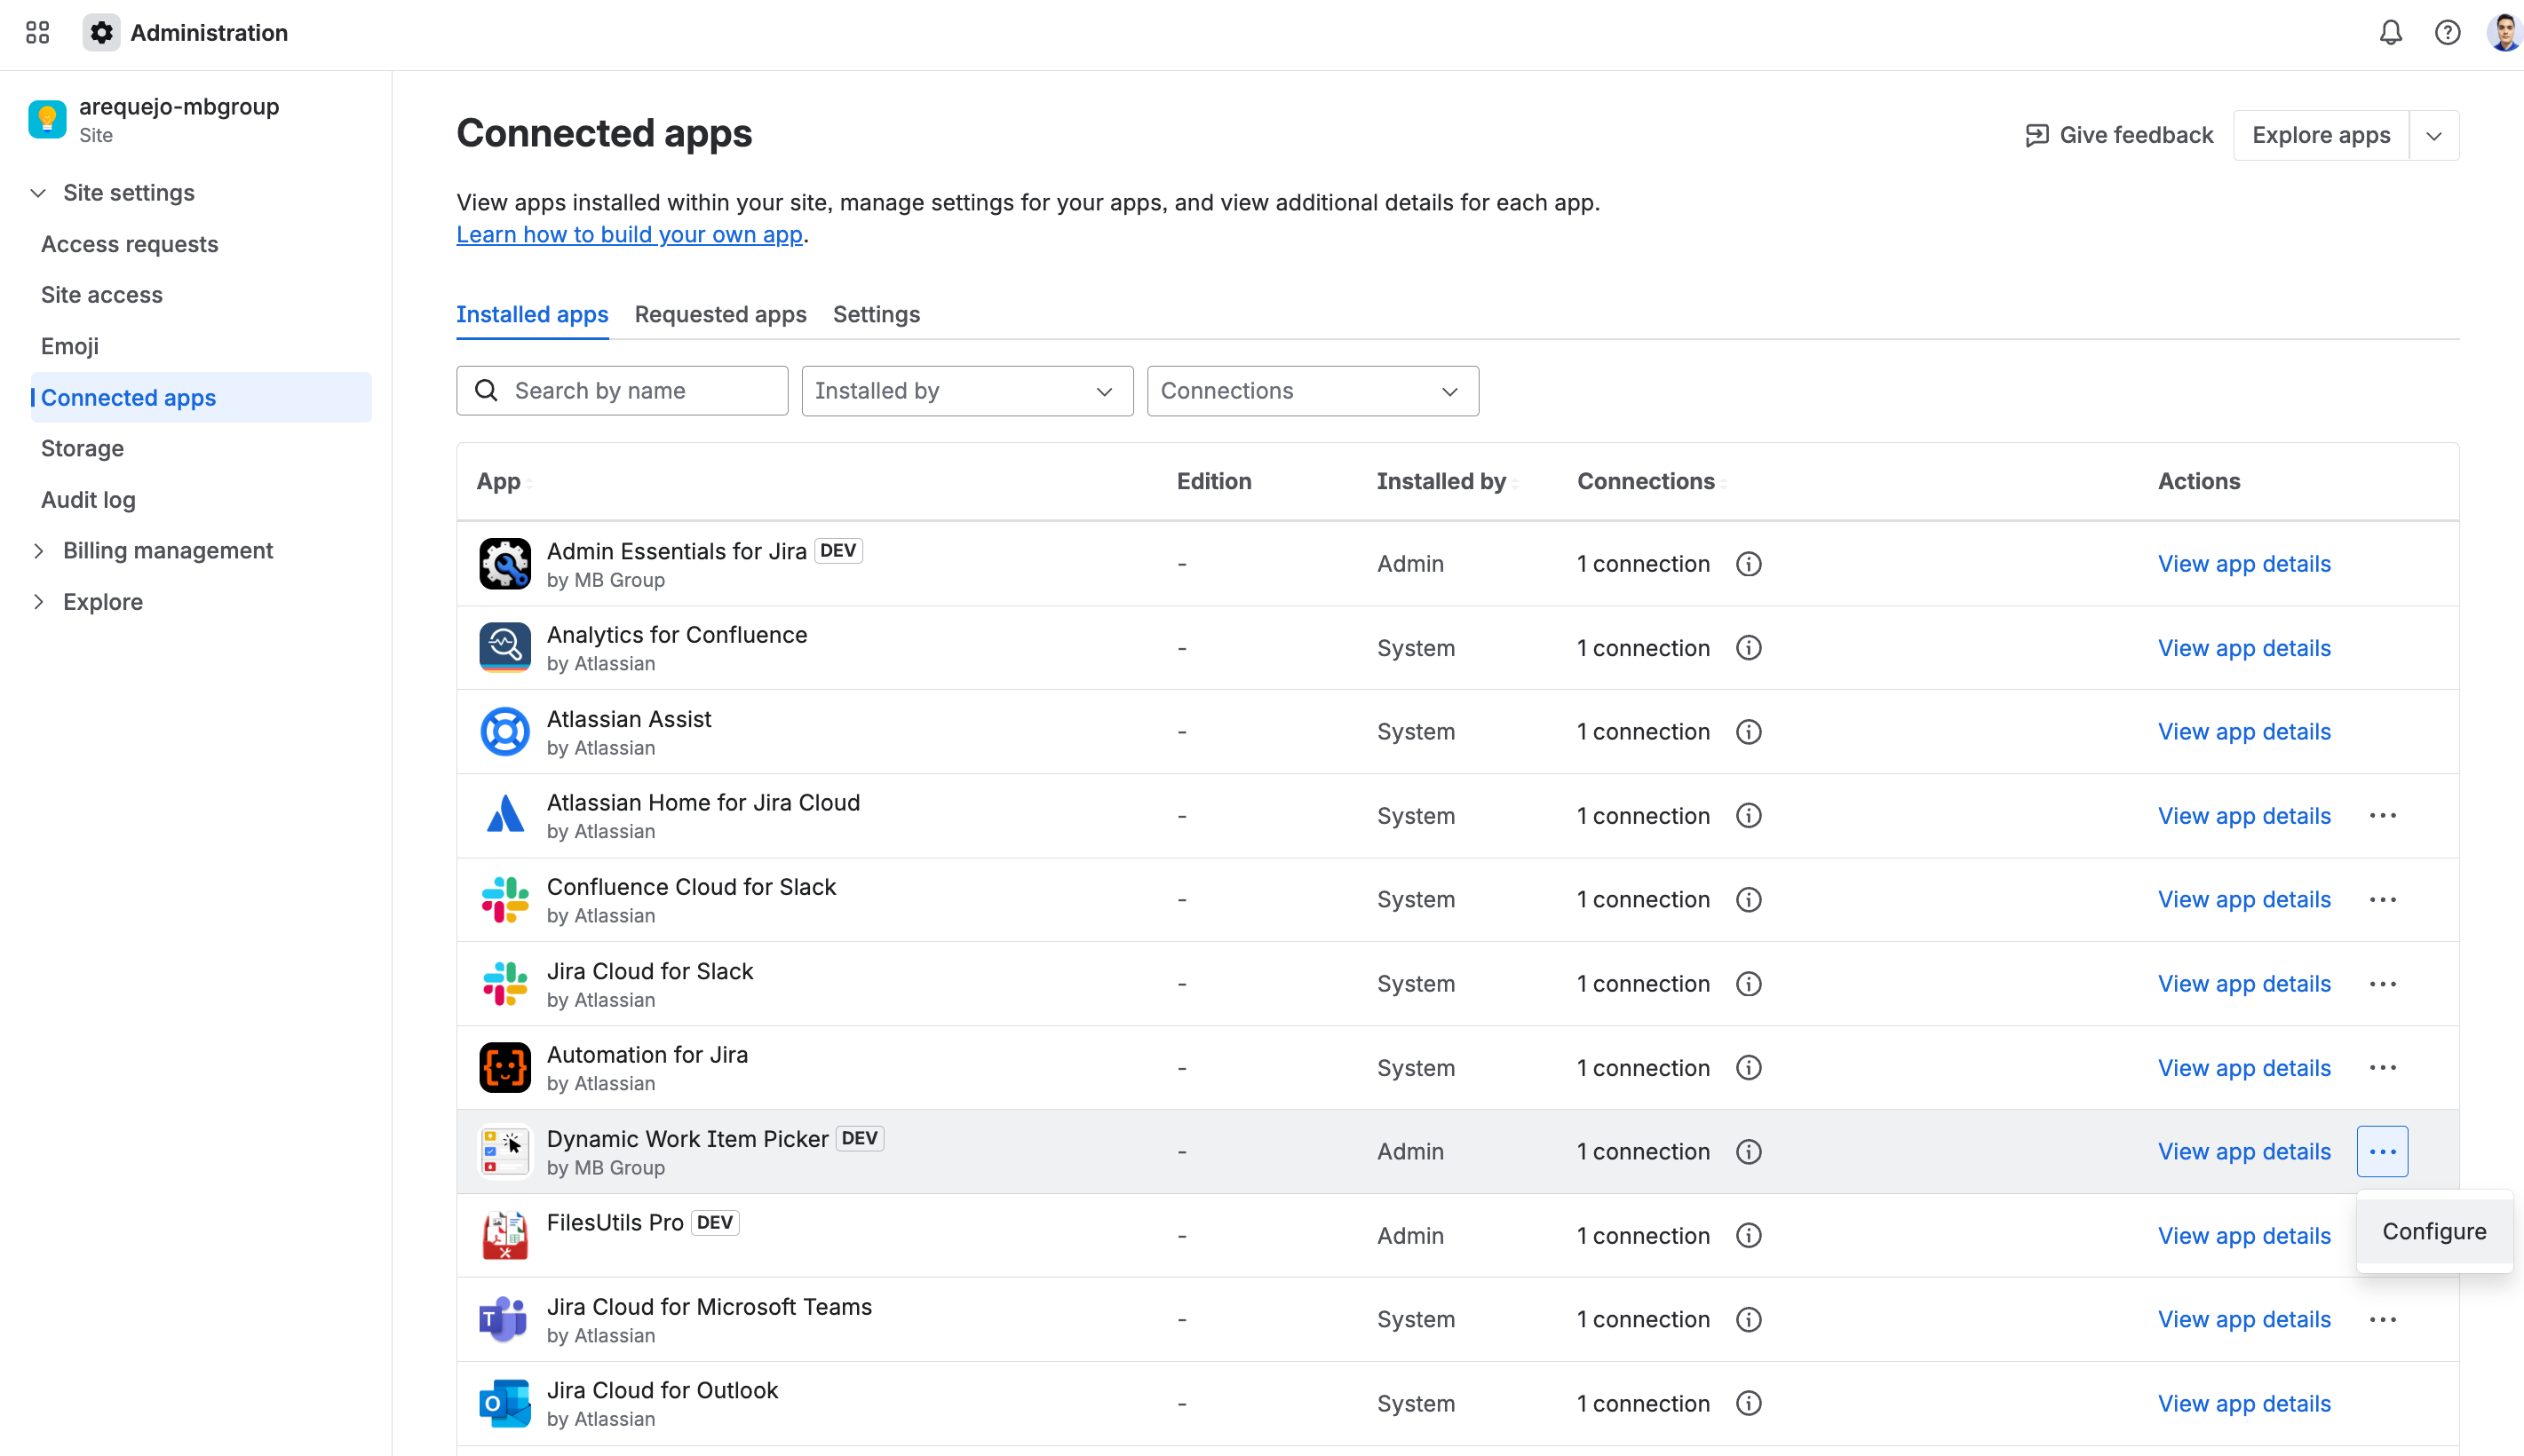Show connection info for Automation for Jira
Viewport: 2524px width, 1456px height.
(x=1748, y=1068)
